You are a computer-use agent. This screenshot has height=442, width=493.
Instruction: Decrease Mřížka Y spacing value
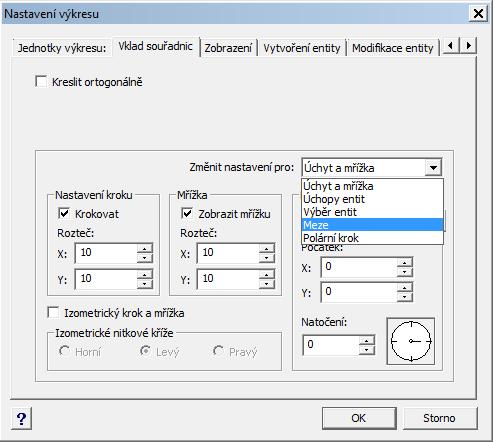(267, 284)
